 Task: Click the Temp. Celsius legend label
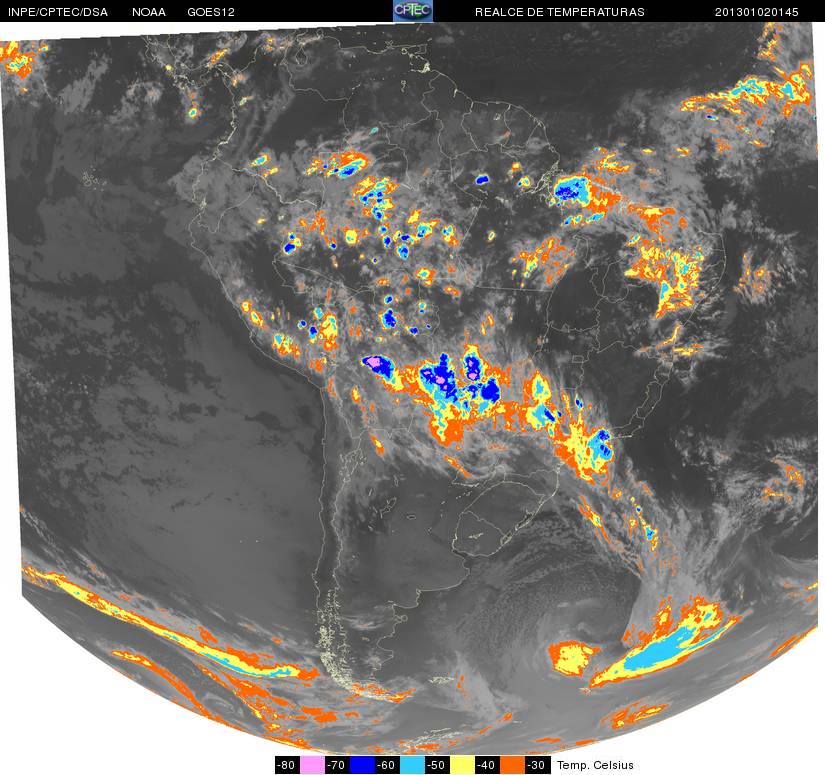tap(595, 764)
